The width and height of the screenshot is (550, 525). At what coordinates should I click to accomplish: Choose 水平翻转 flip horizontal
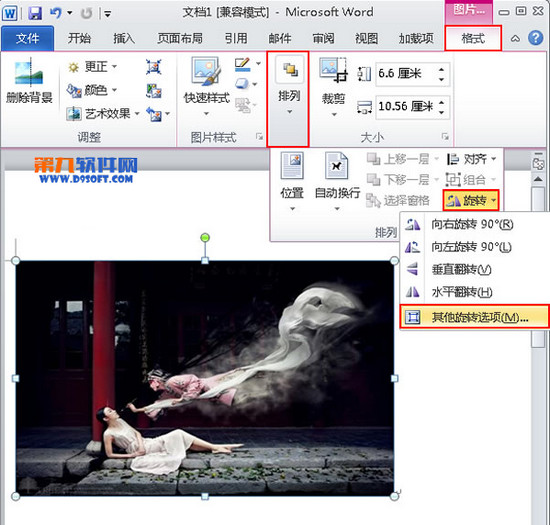(474, 292)
